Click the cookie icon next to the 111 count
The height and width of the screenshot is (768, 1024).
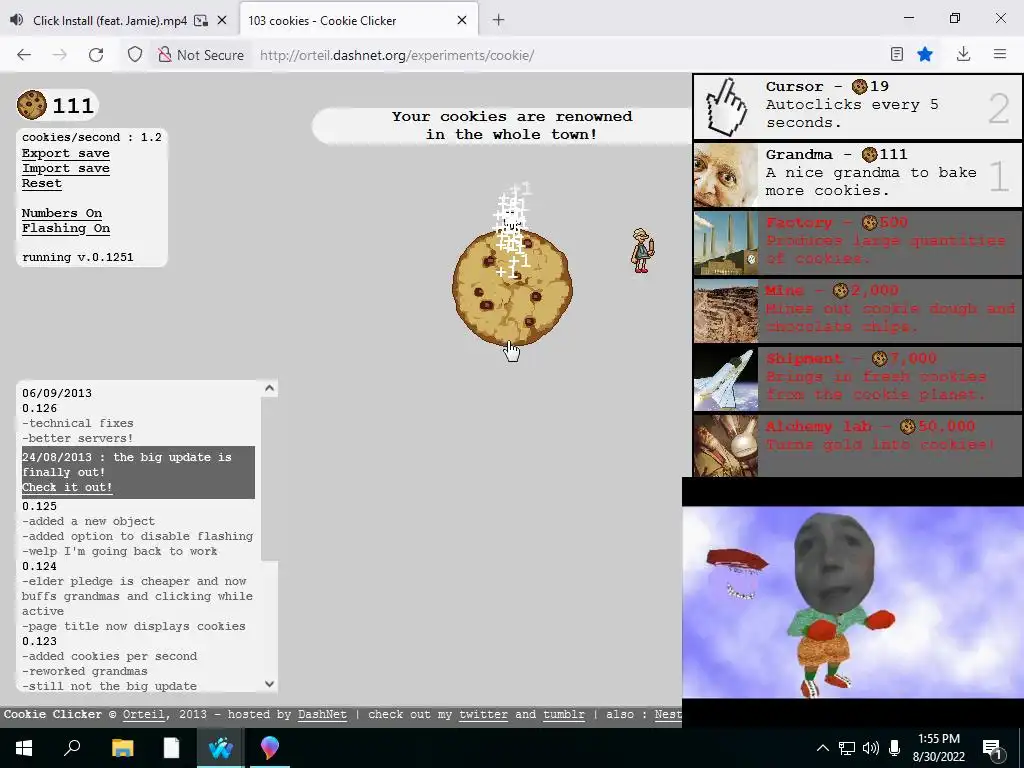click(x=32, y=104)
